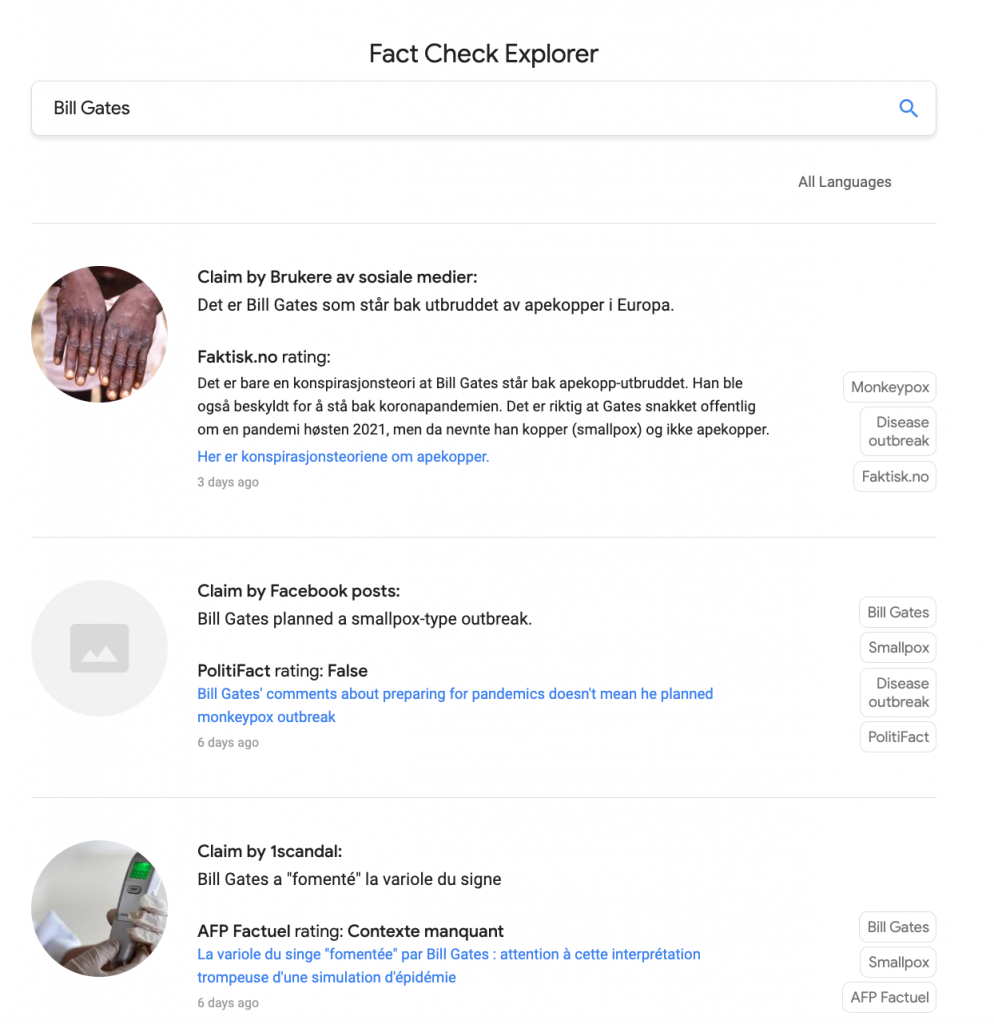Click Smallpox tag in PolitiFact result
This screenshot has height=1024, width=994.
click(898, 647)
